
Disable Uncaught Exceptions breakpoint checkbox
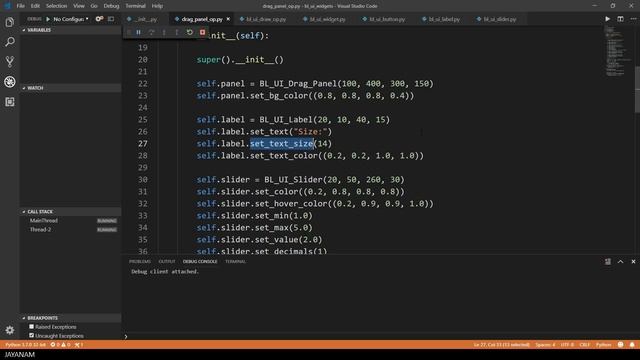31,336
